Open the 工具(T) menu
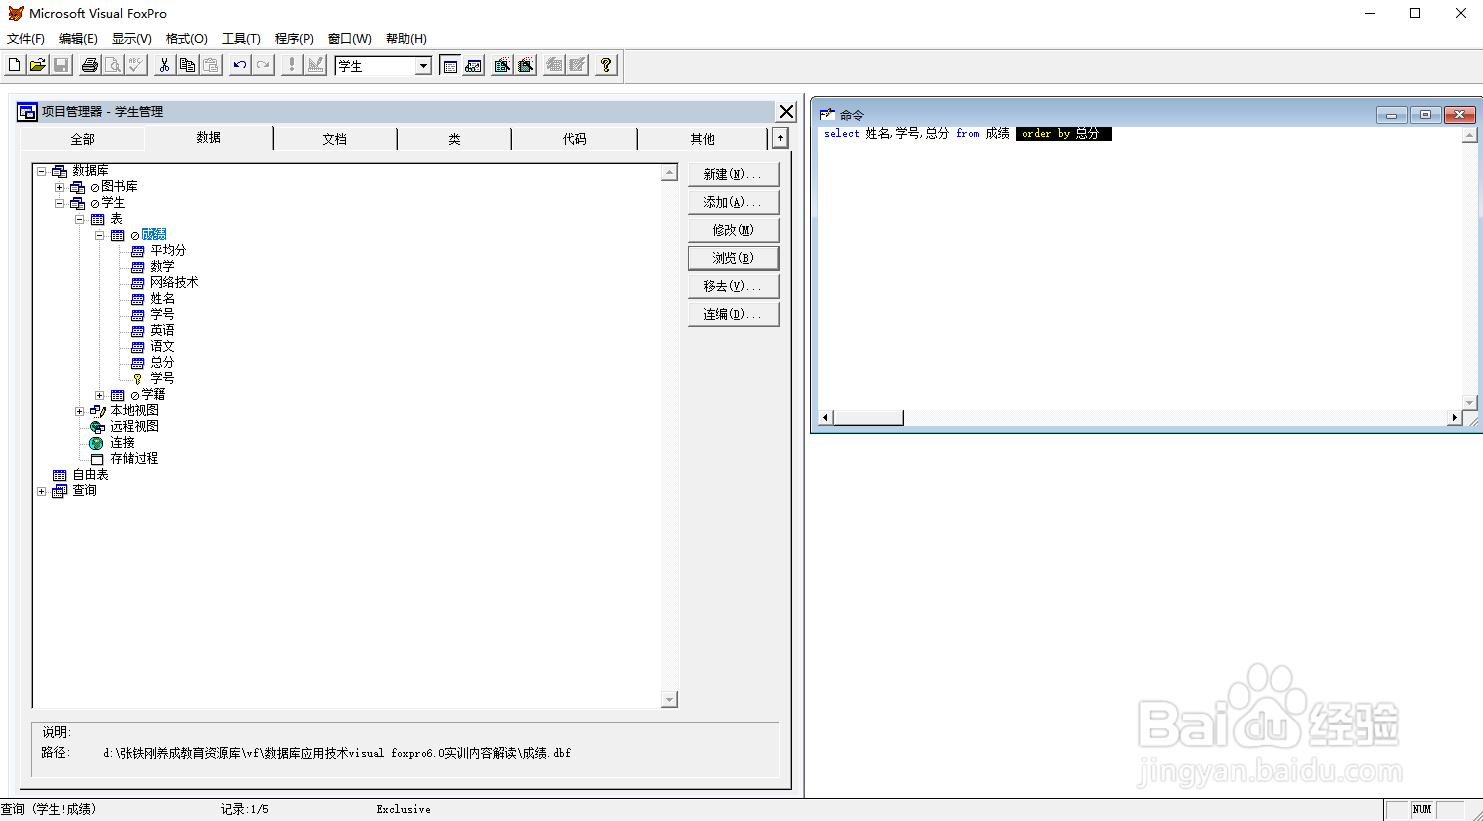This screenshot has height=821, width=1483. [241, 39]
